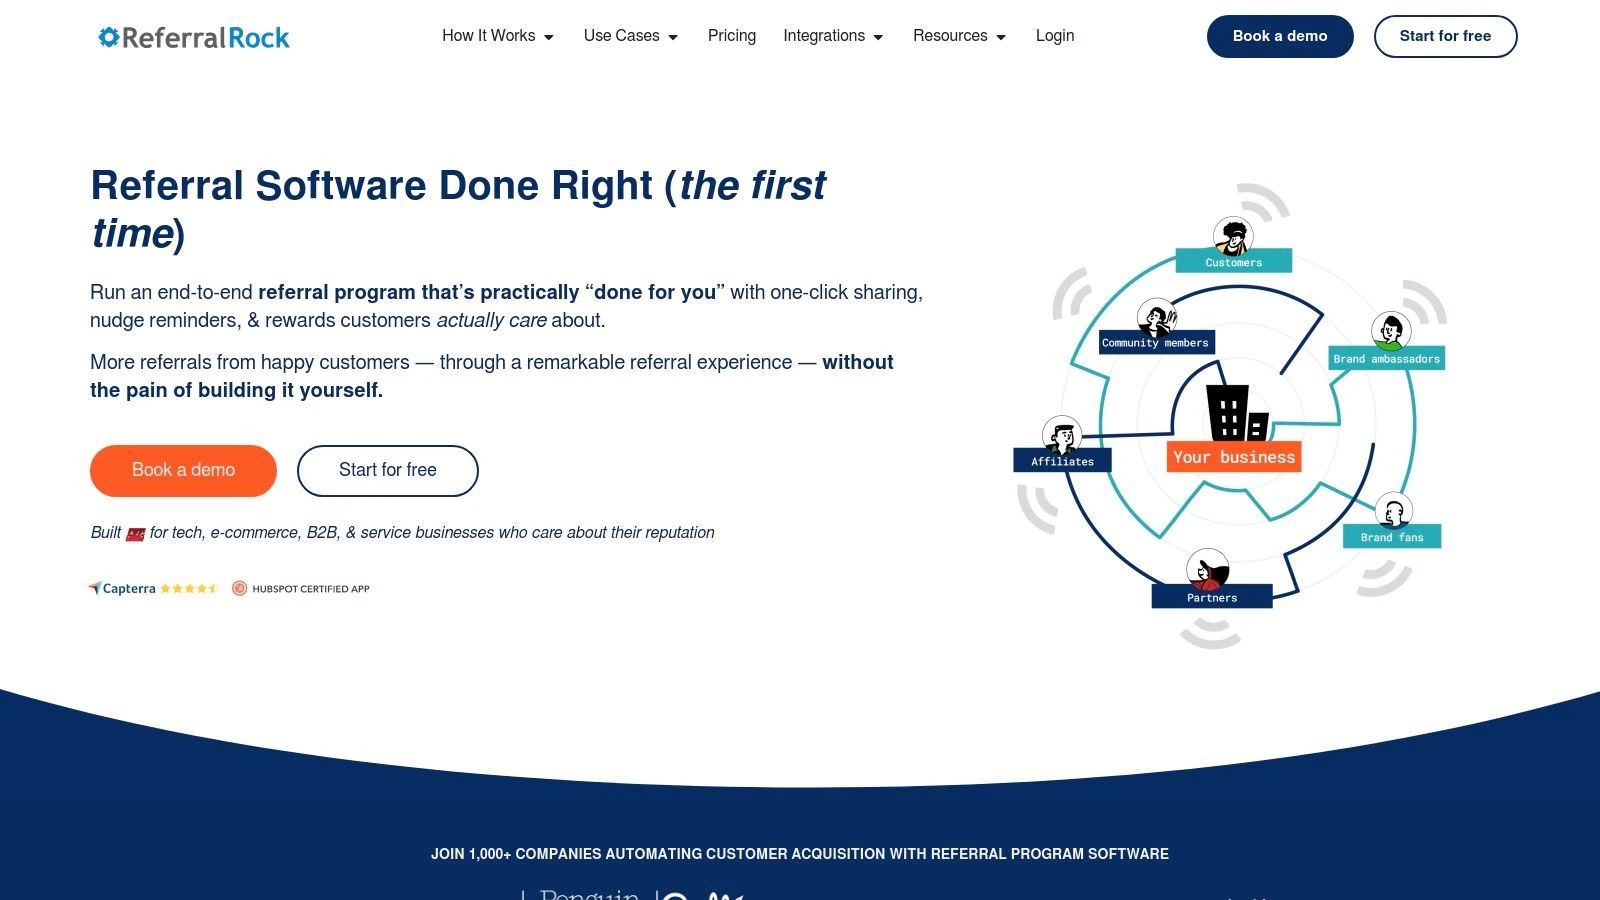Select the Brand fans avatar icon
Screen dimensions: 1600x900
pyautogui.click(x=1394, y=510)
